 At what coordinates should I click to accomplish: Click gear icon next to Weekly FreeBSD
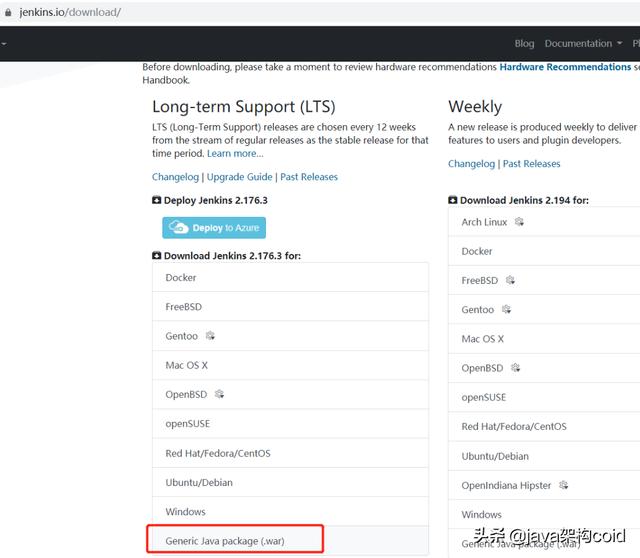pos(510,280)
